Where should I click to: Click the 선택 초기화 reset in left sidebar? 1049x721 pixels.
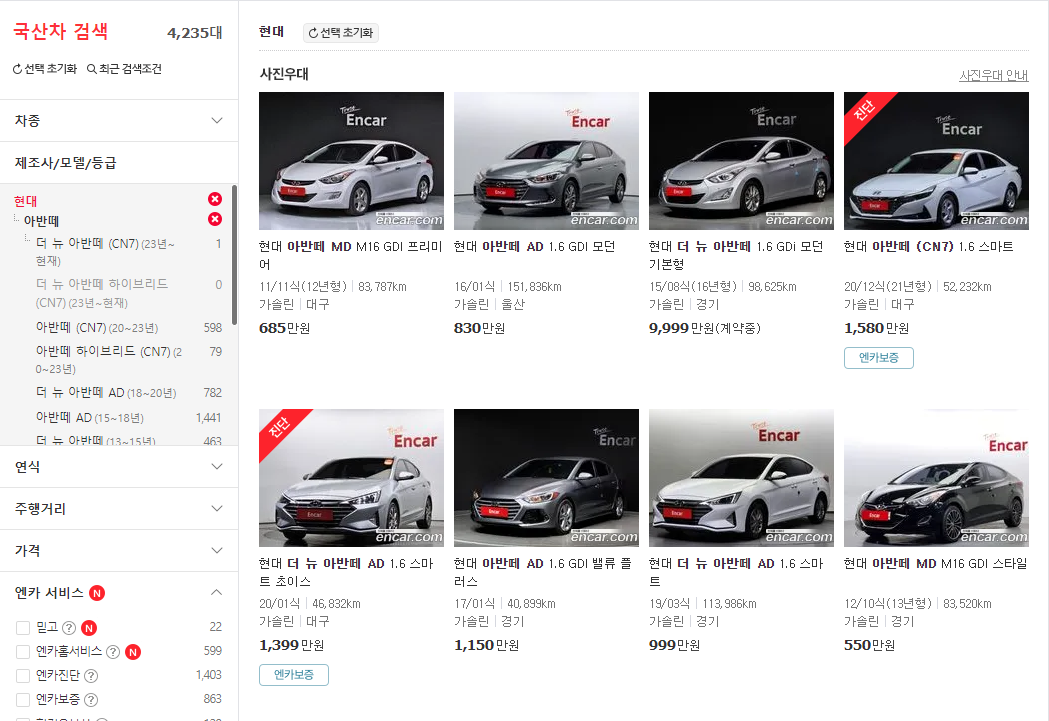tap(45, 69)
